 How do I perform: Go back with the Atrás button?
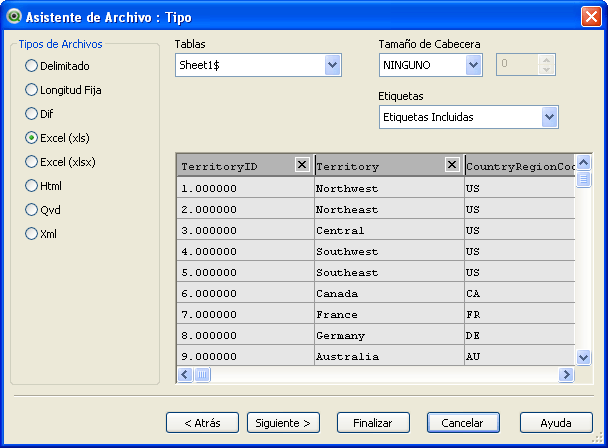[x=202, y=423]
